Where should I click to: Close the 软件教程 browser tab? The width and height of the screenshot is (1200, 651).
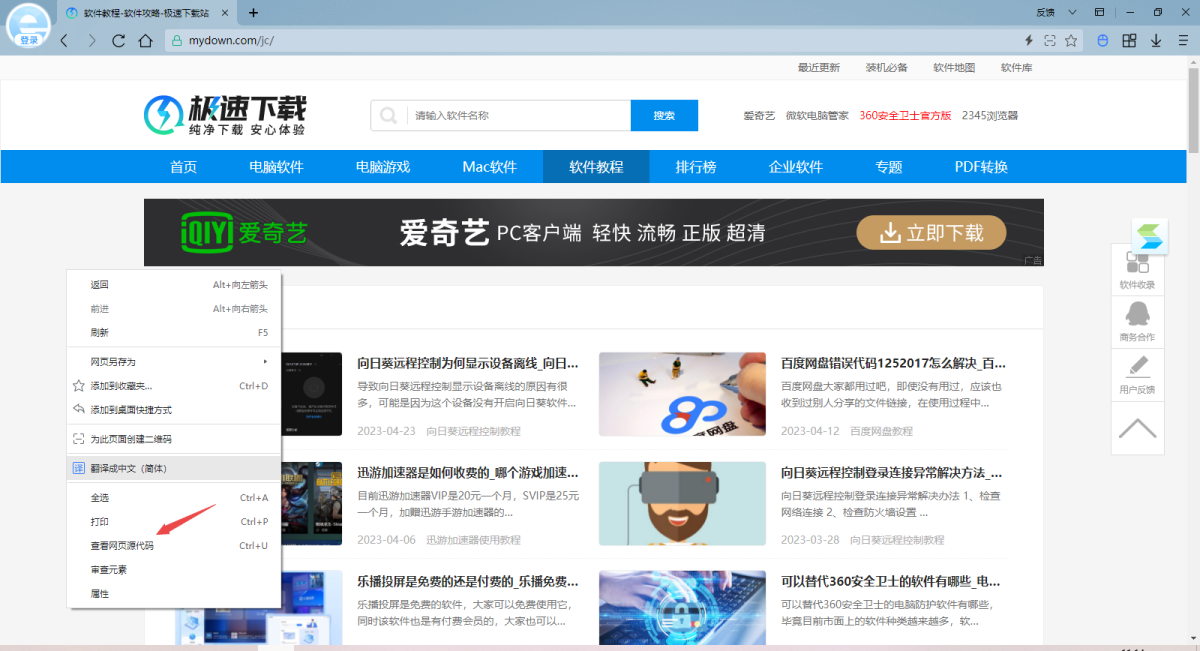click(x=224, y=13)
